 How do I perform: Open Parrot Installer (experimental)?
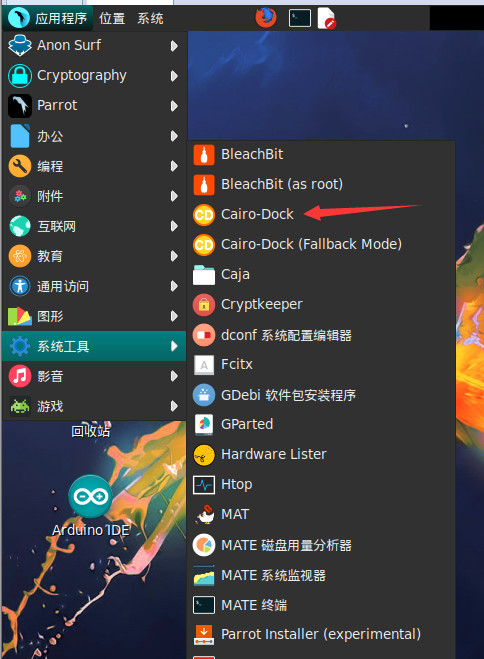pyautogui.click(x=321, y=635)
